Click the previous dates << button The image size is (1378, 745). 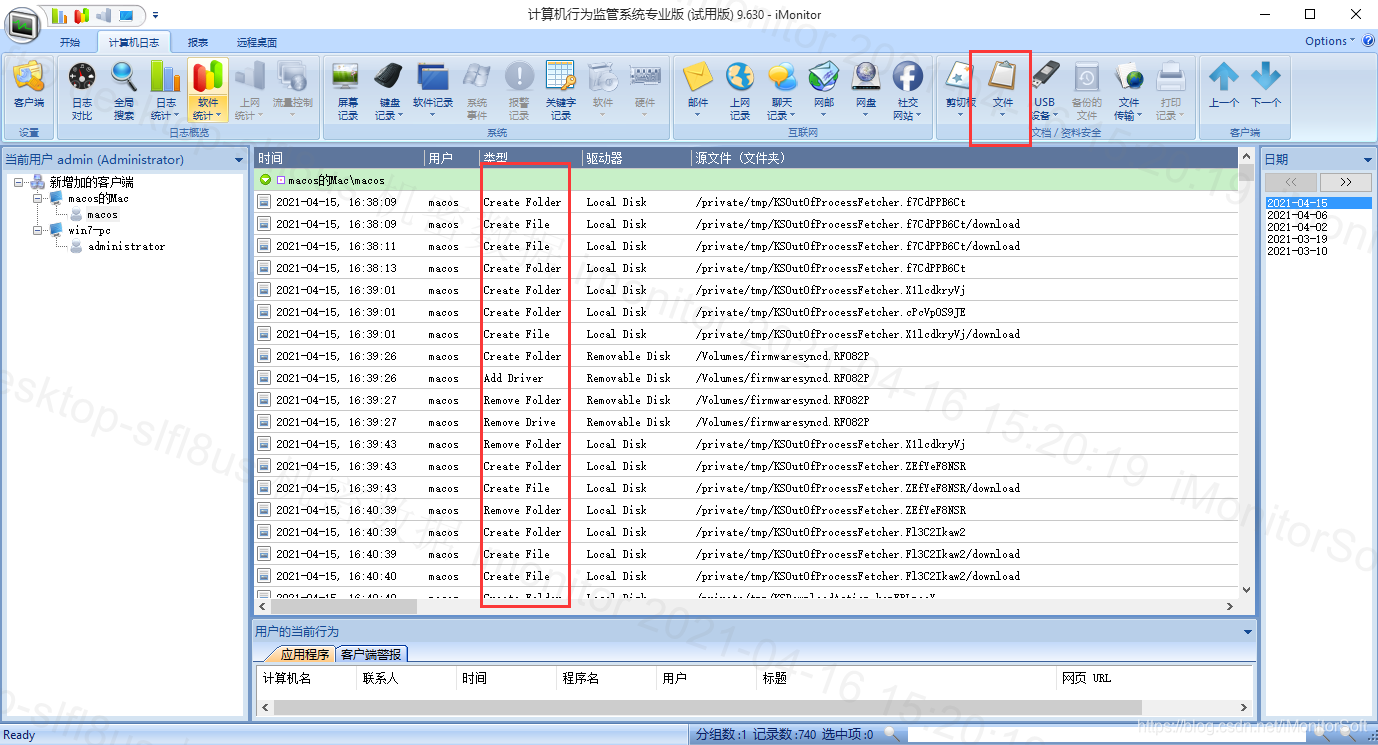[1290, 182]
